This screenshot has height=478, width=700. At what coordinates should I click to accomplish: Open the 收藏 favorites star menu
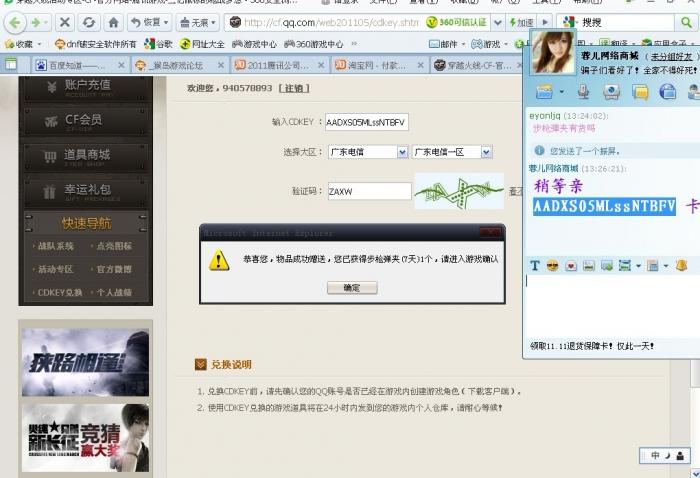(x=22, y=44)
